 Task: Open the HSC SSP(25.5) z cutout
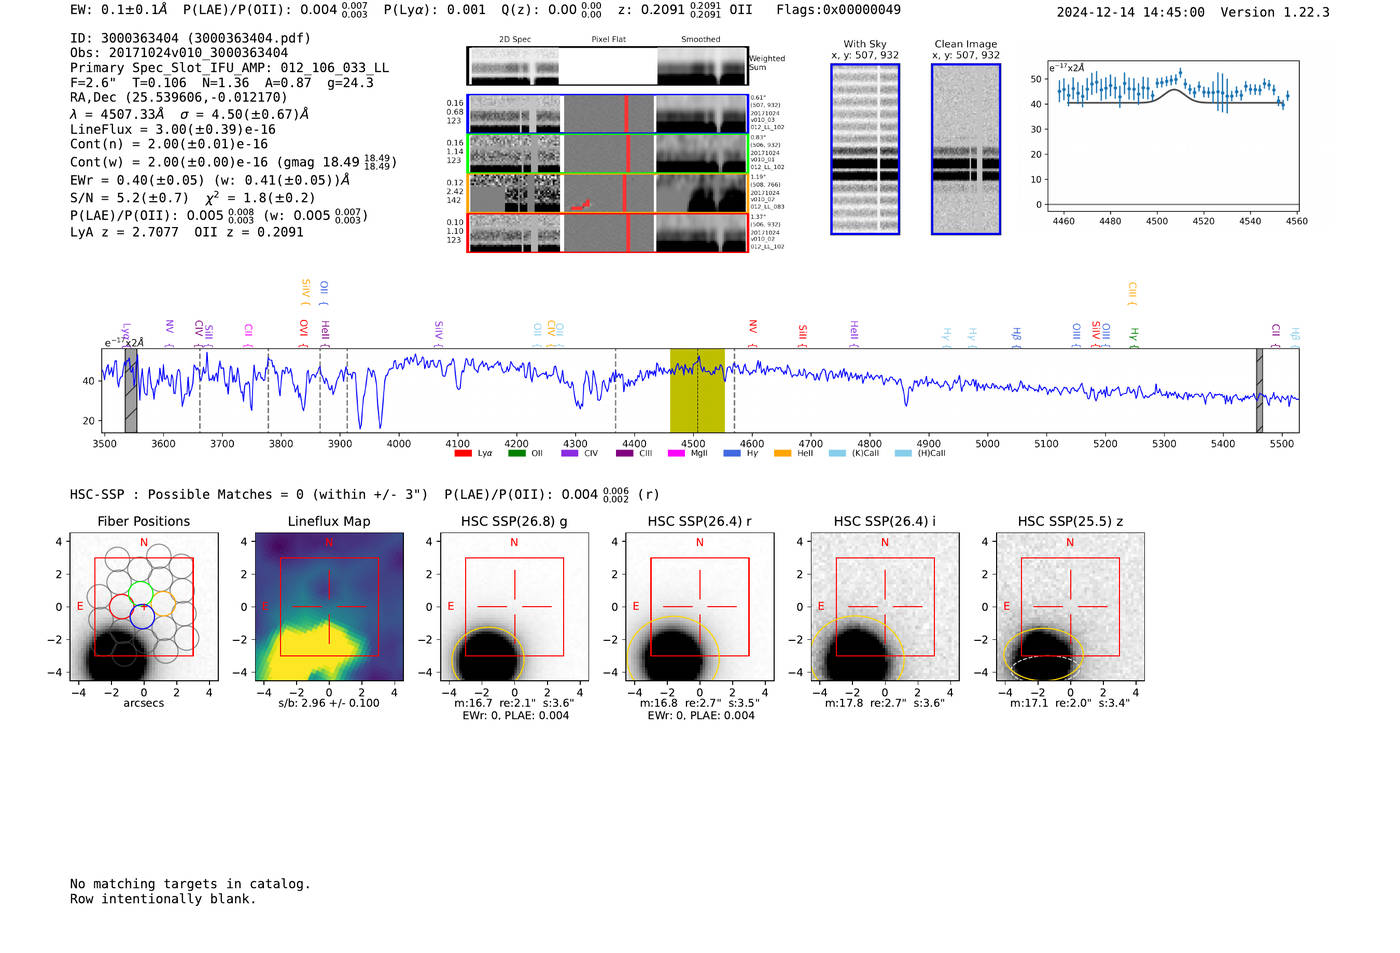click(1070, 607)
